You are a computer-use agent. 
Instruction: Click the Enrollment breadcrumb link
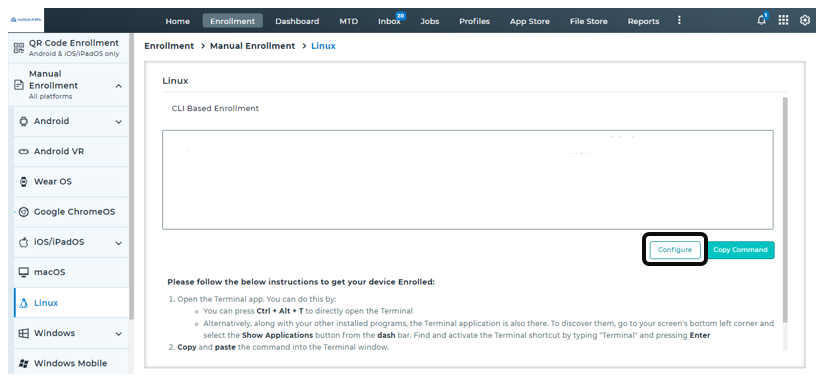click(x=169, y=46)
